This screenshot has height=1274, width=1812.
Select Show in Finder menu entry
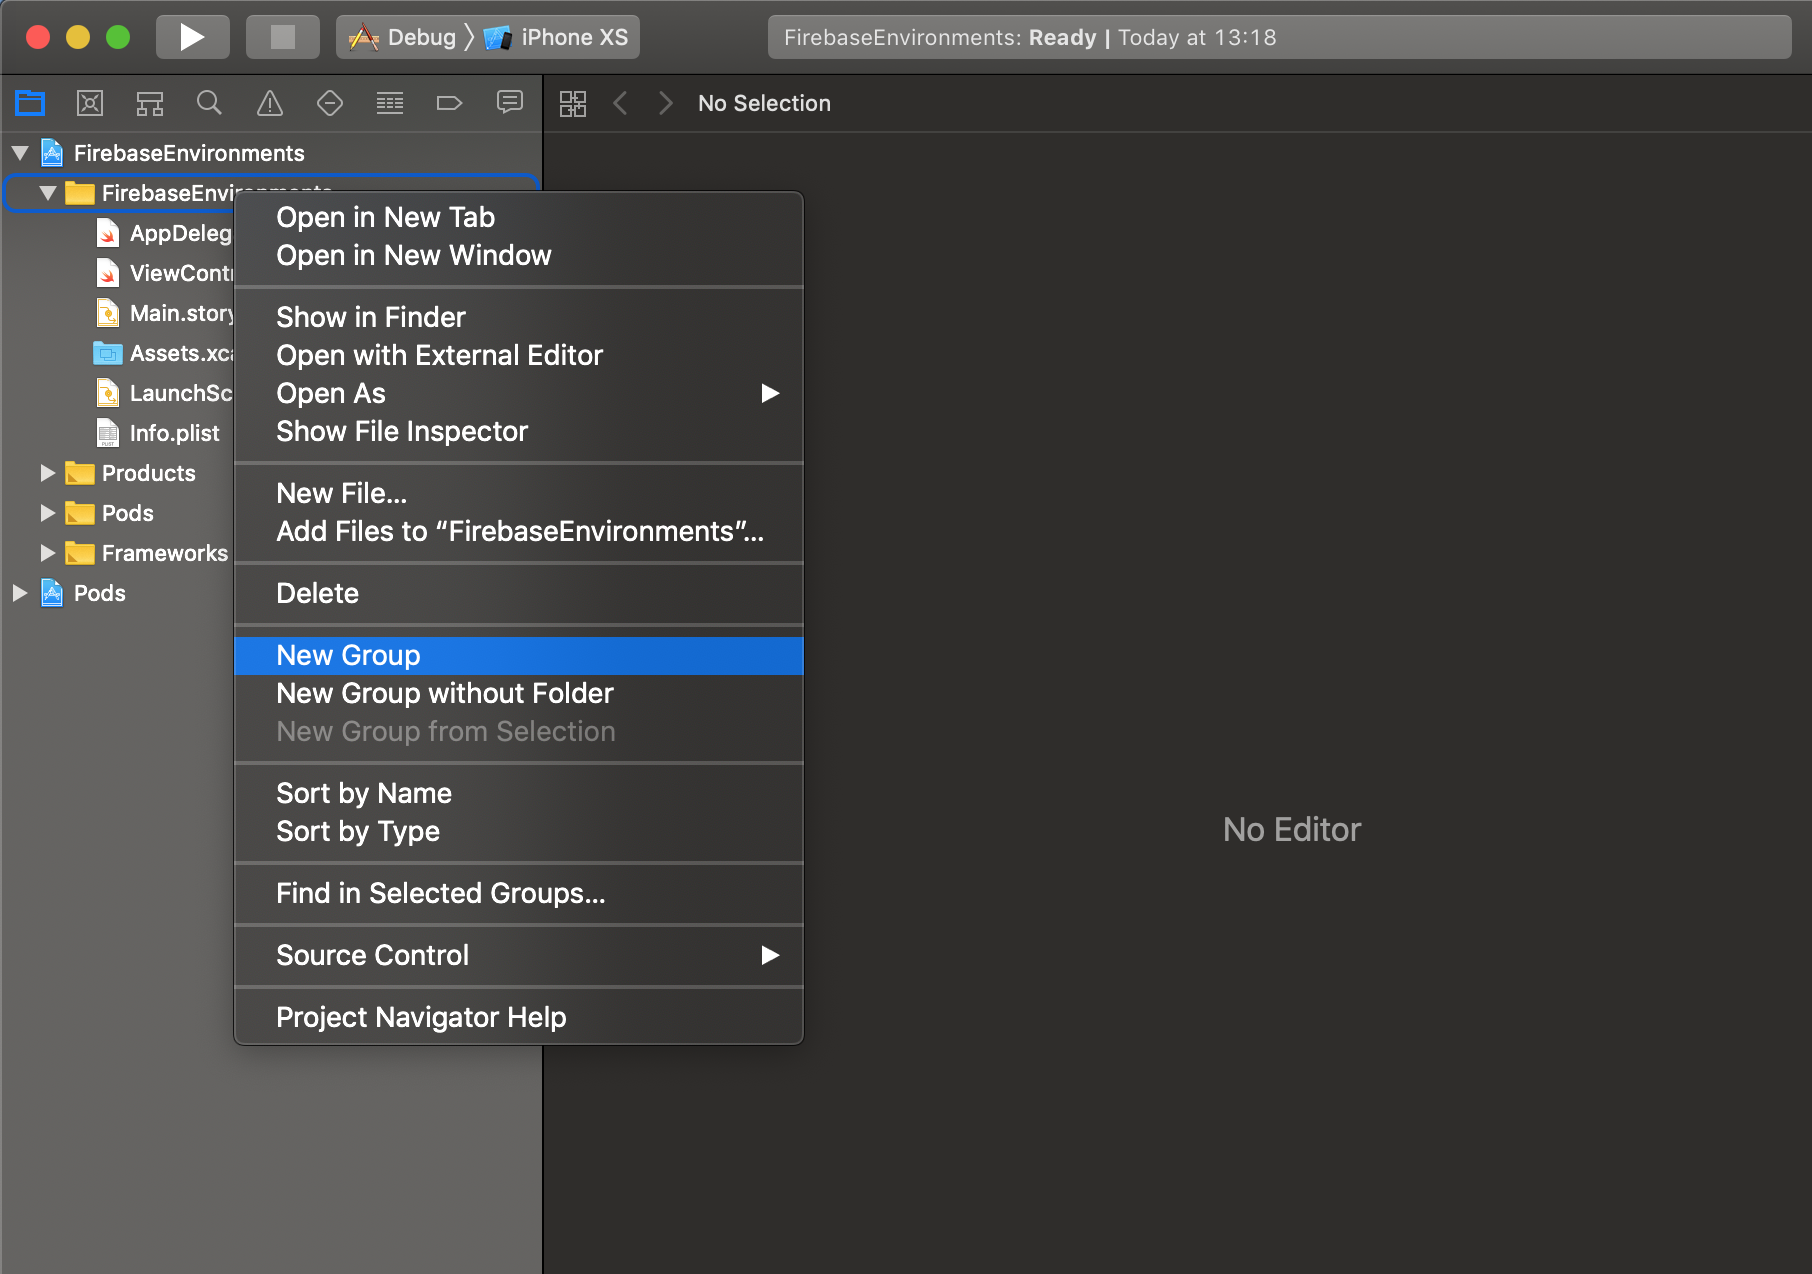[370, 317]
